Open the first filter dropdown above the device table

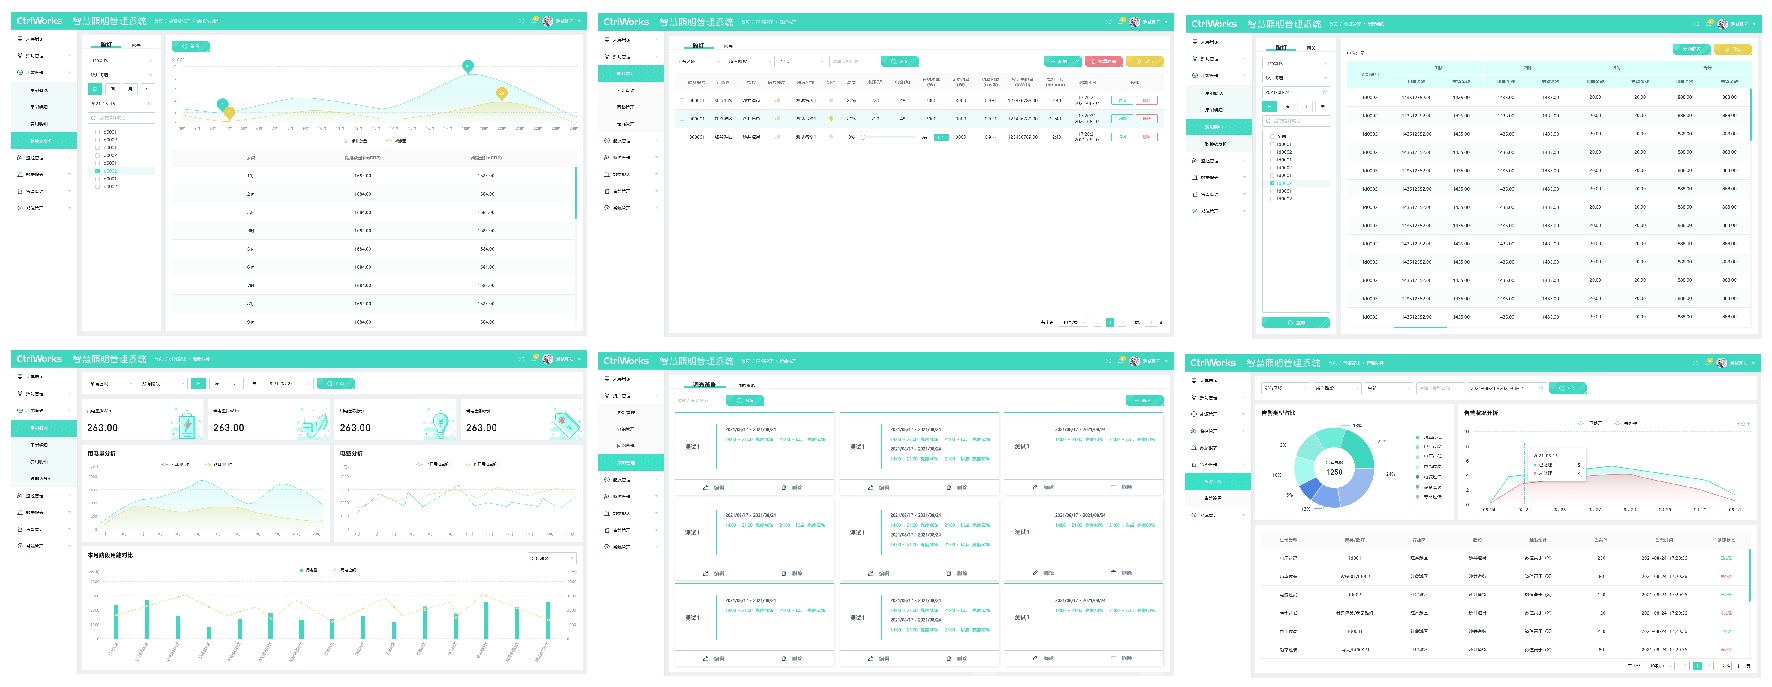coord(700,61)
